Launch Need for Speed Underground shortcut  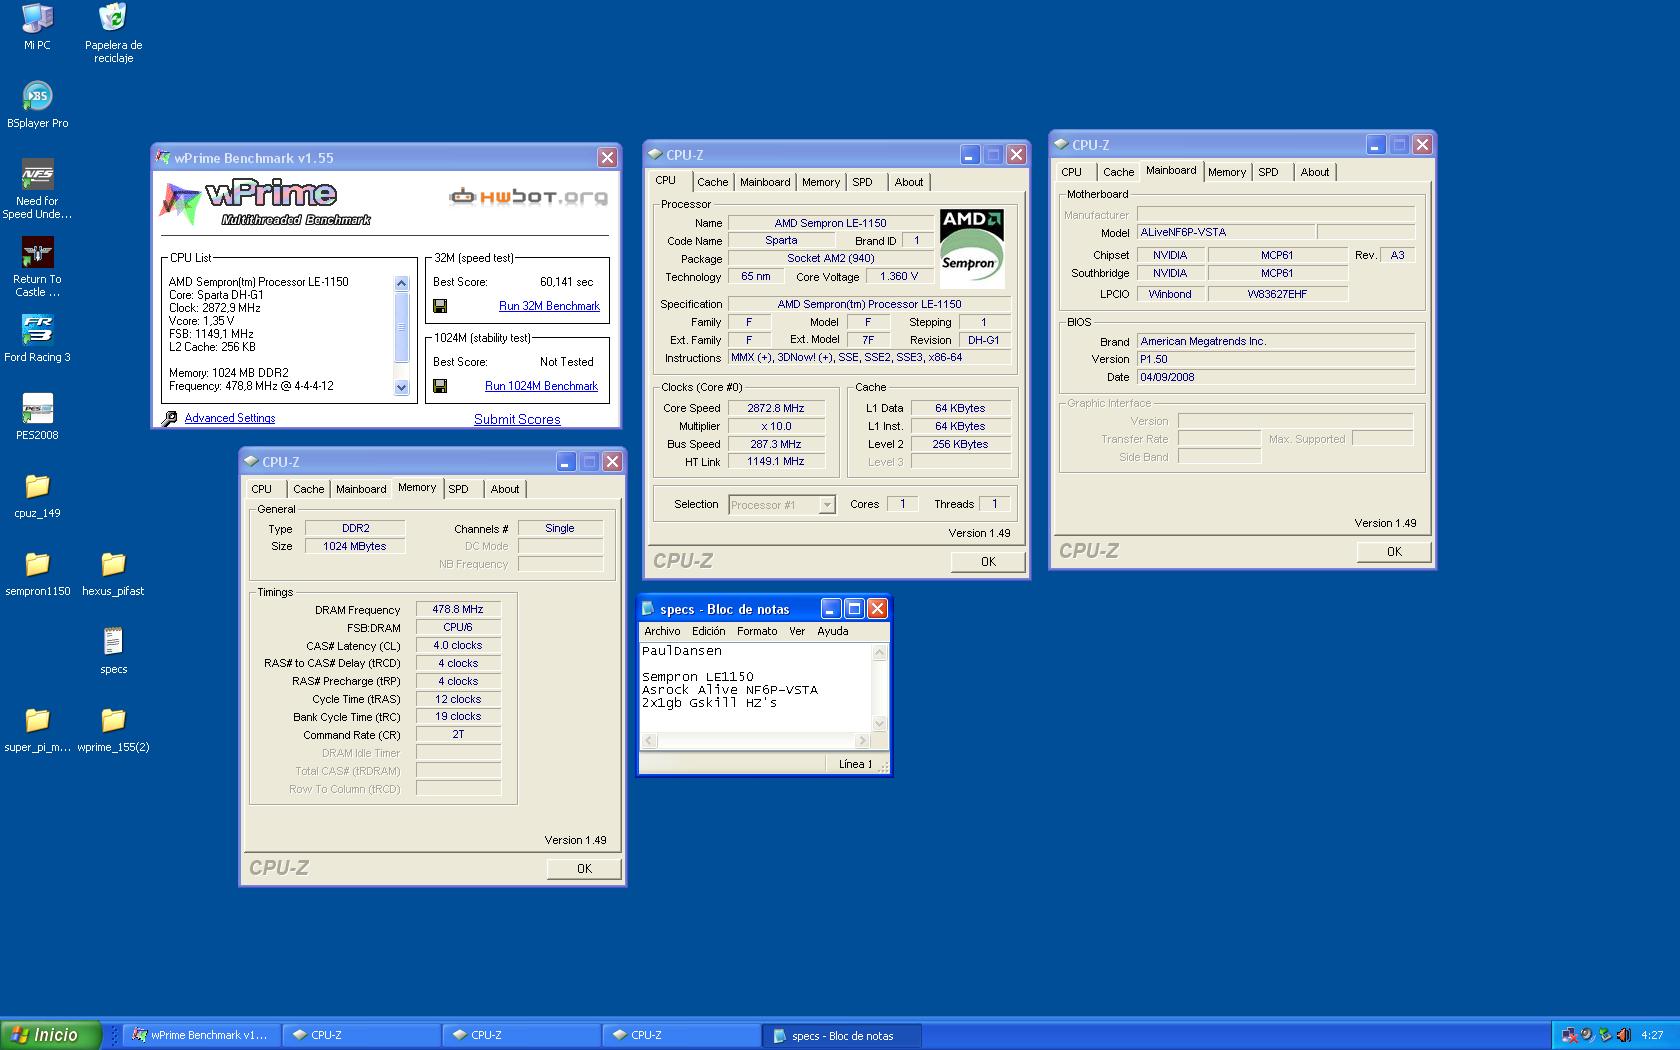37,189
